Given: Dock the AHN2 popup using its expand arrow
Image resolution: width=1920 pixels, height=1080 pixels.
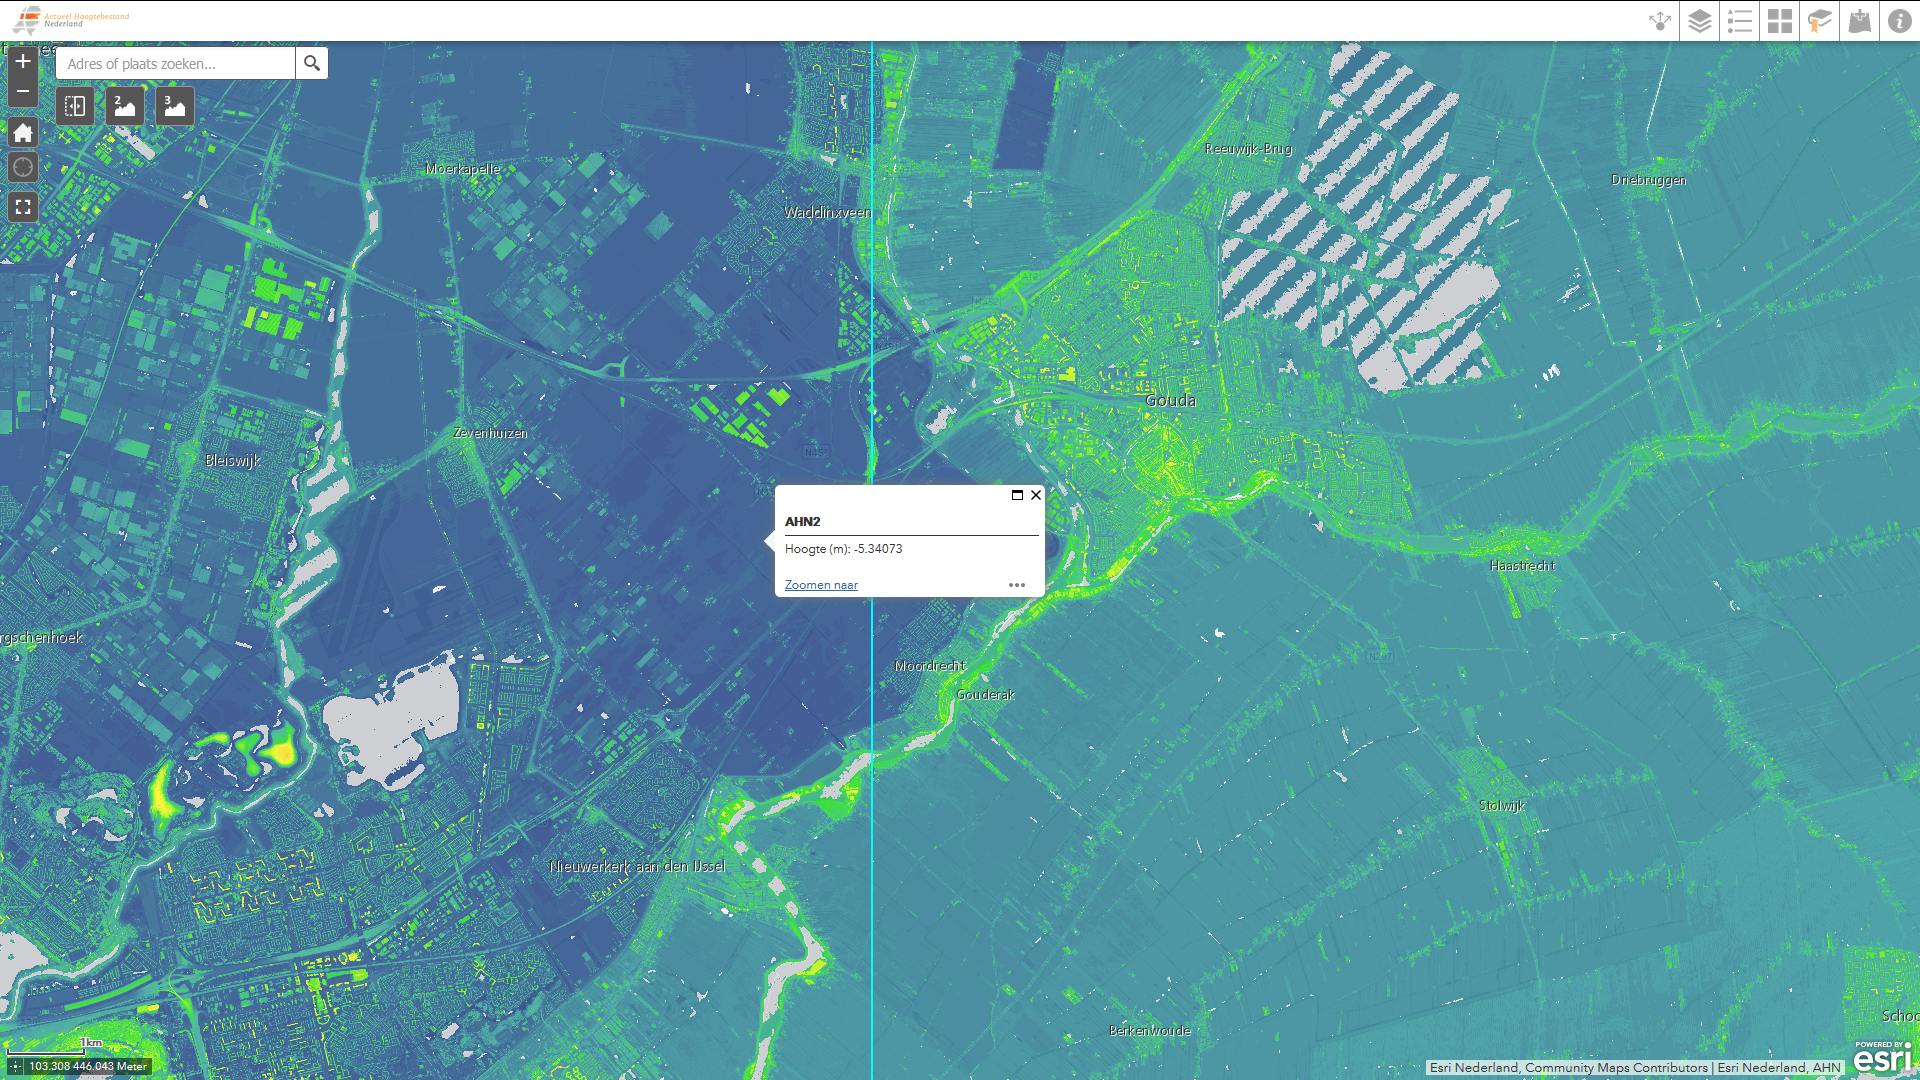Looking at the screenshot, I should pos(1017,495).
